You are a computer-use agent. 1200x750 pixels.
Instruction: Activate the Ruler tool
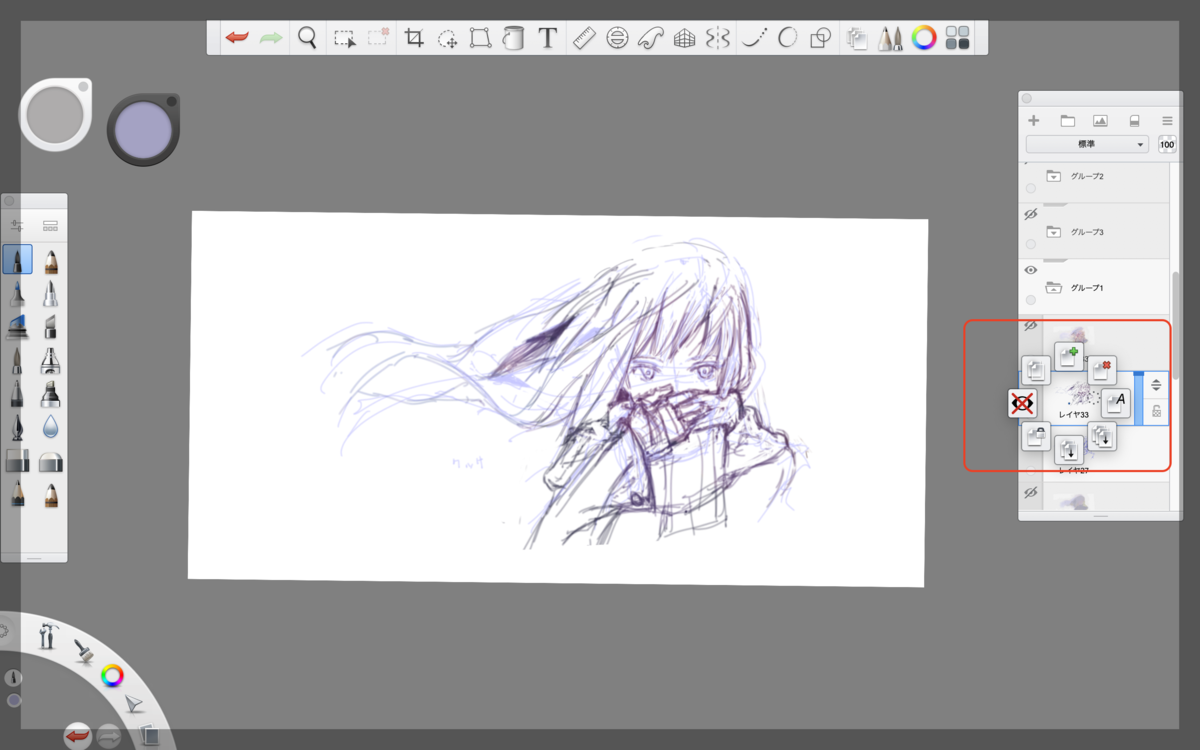583,39
